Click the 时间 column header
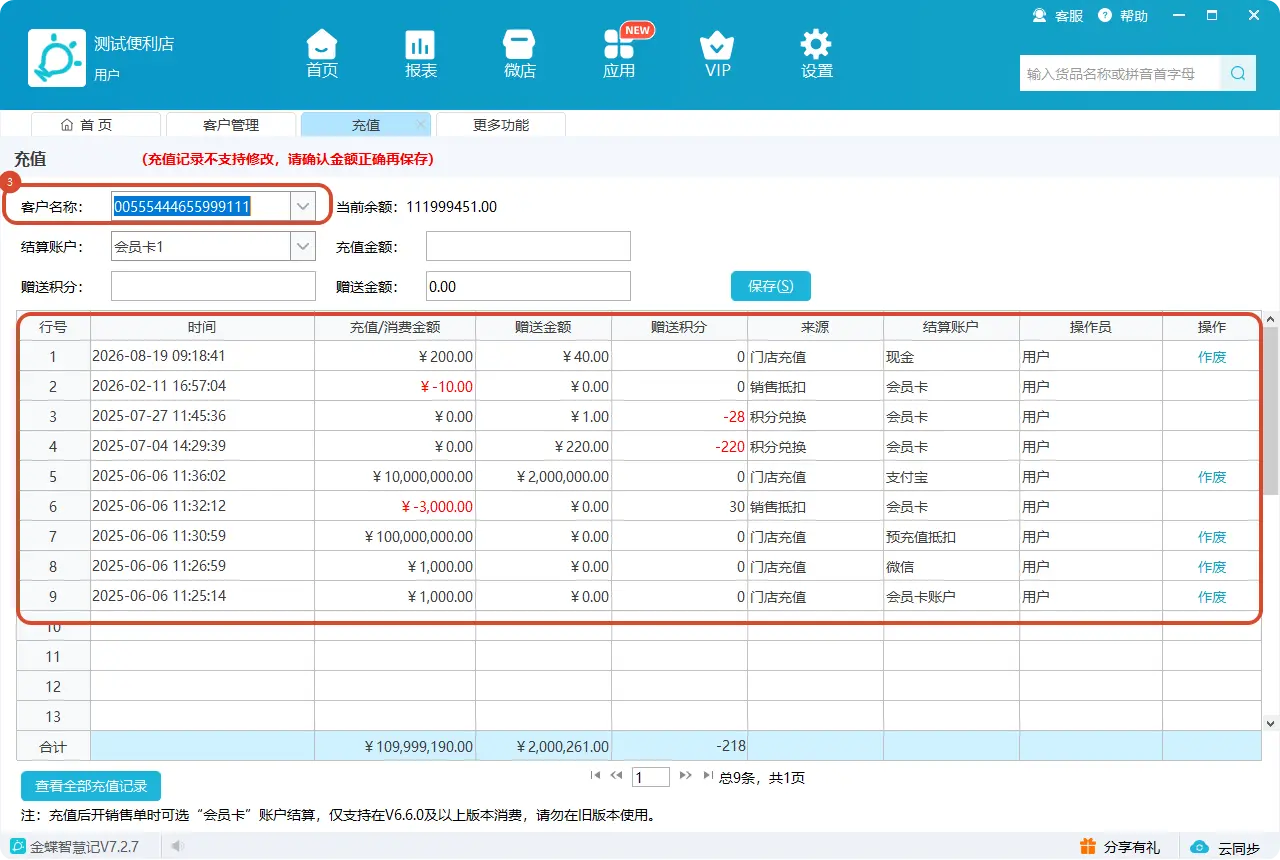Viewport: 1280px width, 860px height. (202, 327)
